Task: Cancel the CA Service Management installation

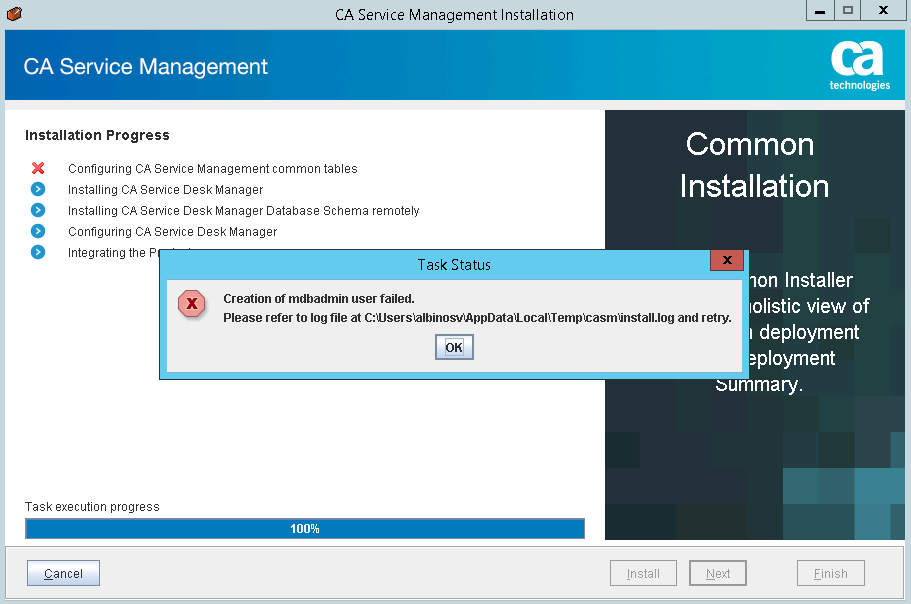Action: click(63, 573)
